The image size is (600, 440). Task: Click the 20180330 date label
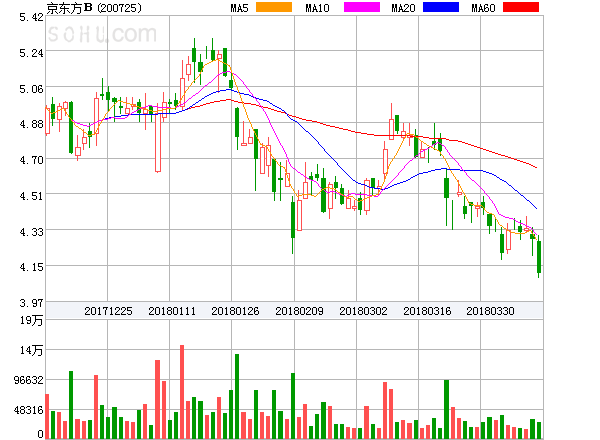coord(490,311)
